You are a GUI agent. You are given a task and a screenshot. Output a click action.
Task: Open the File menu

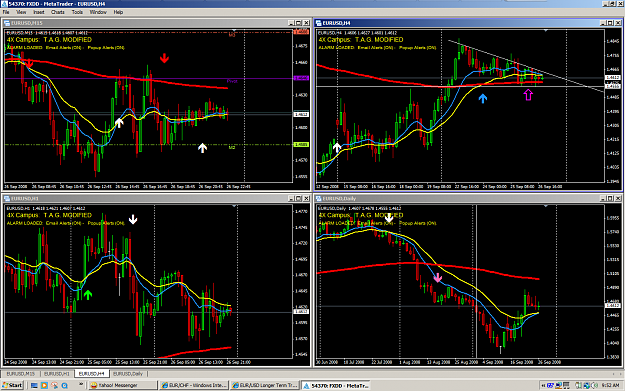pyautogui.click(x=6, y=12)
